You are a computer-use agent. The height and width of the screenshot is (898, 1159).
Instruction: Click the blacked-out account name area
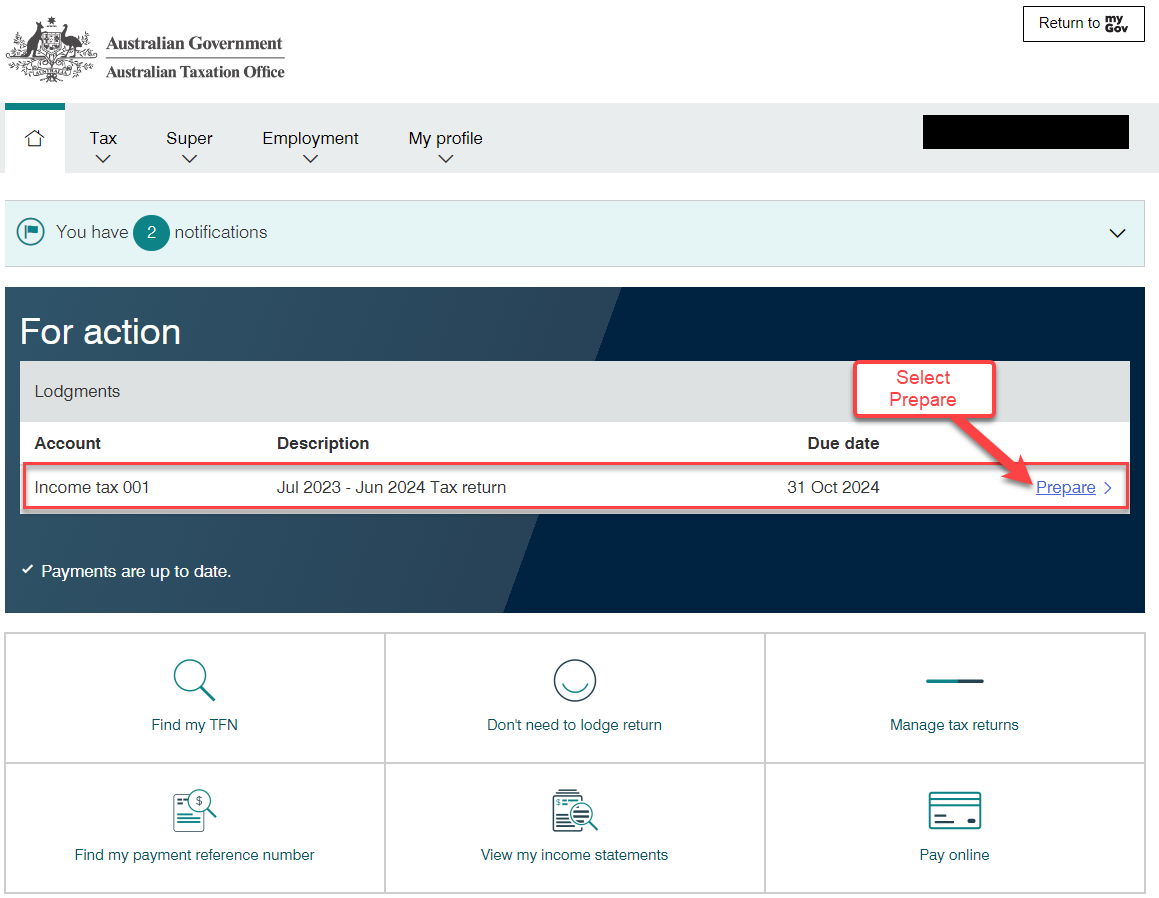click(x=1025, y=131)
